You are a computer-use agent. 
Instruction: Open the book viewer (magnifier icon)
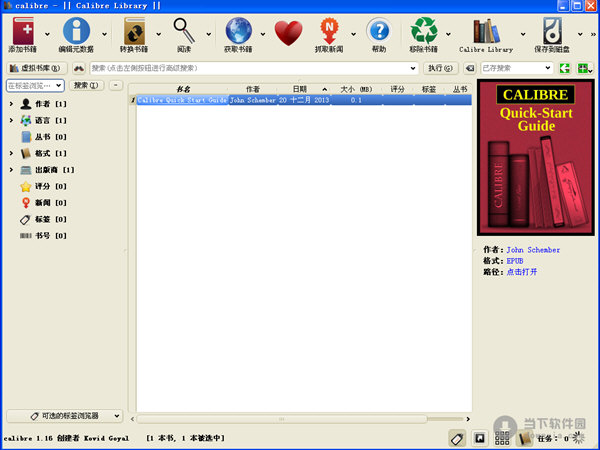(x=184, y=31)
